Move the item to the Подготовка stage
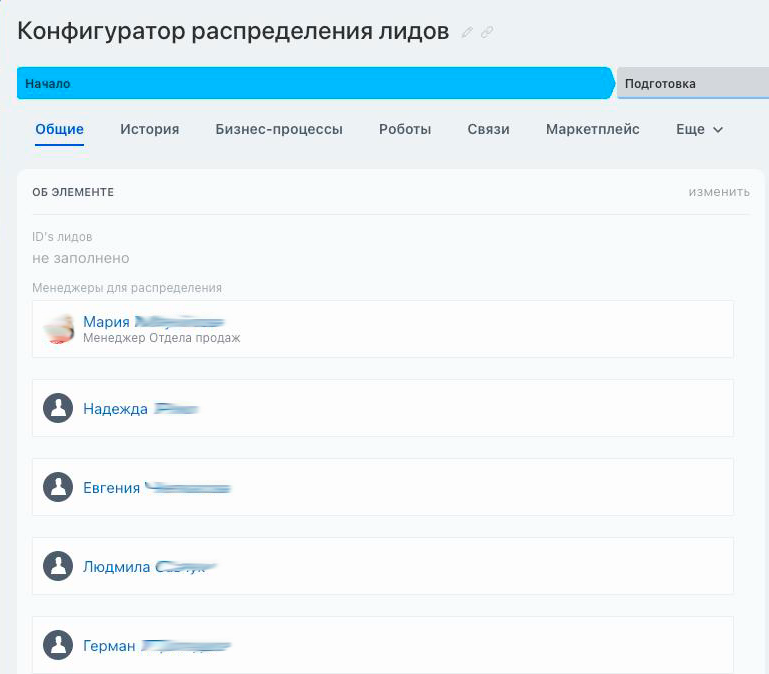Viewport: 769px width, 674px height. click(690, 84)
